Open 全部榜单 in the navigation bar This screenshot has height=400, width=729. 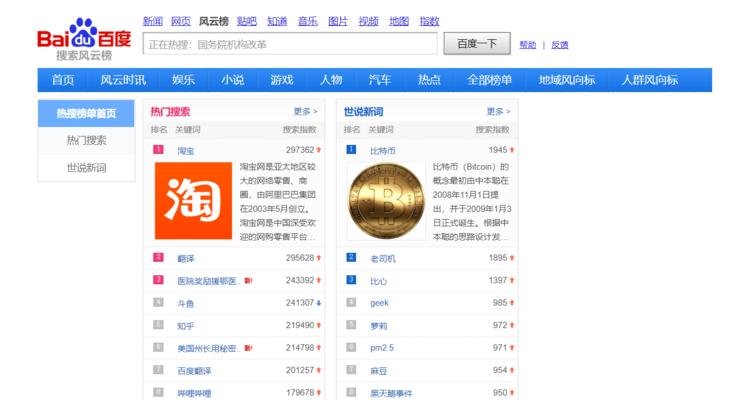[490, 80]
